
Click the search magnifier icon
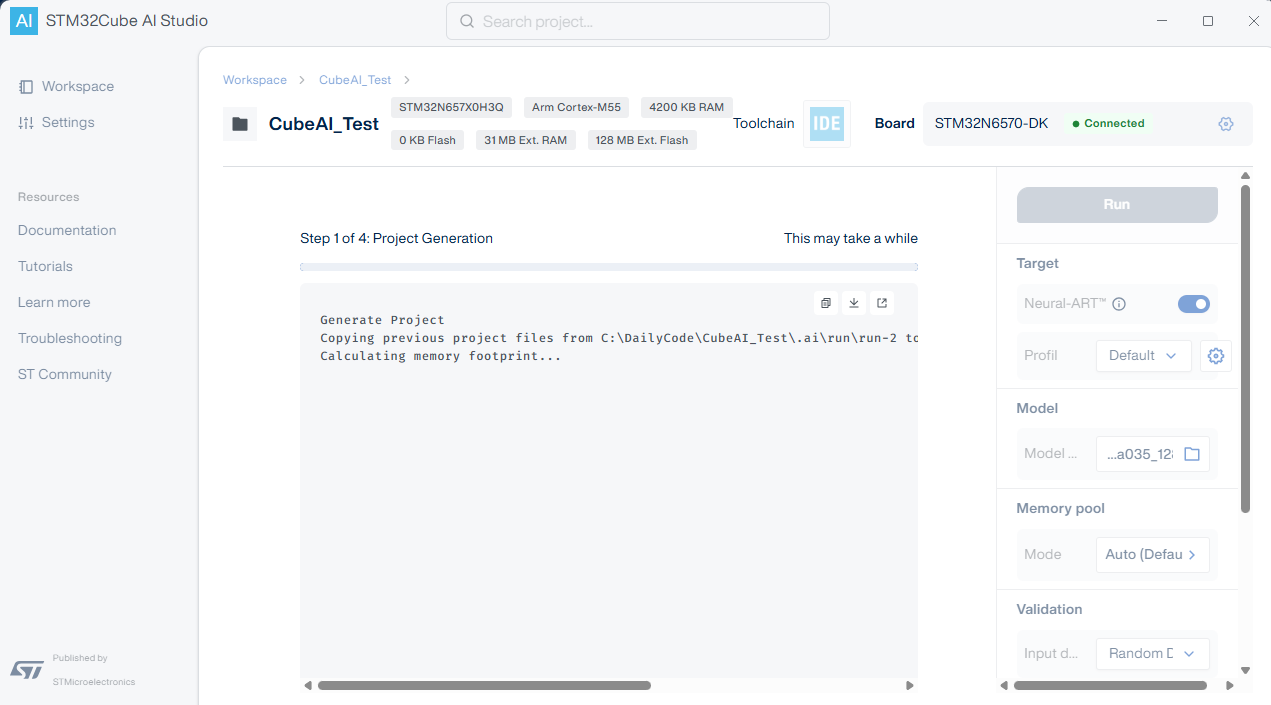click(466, 21)
